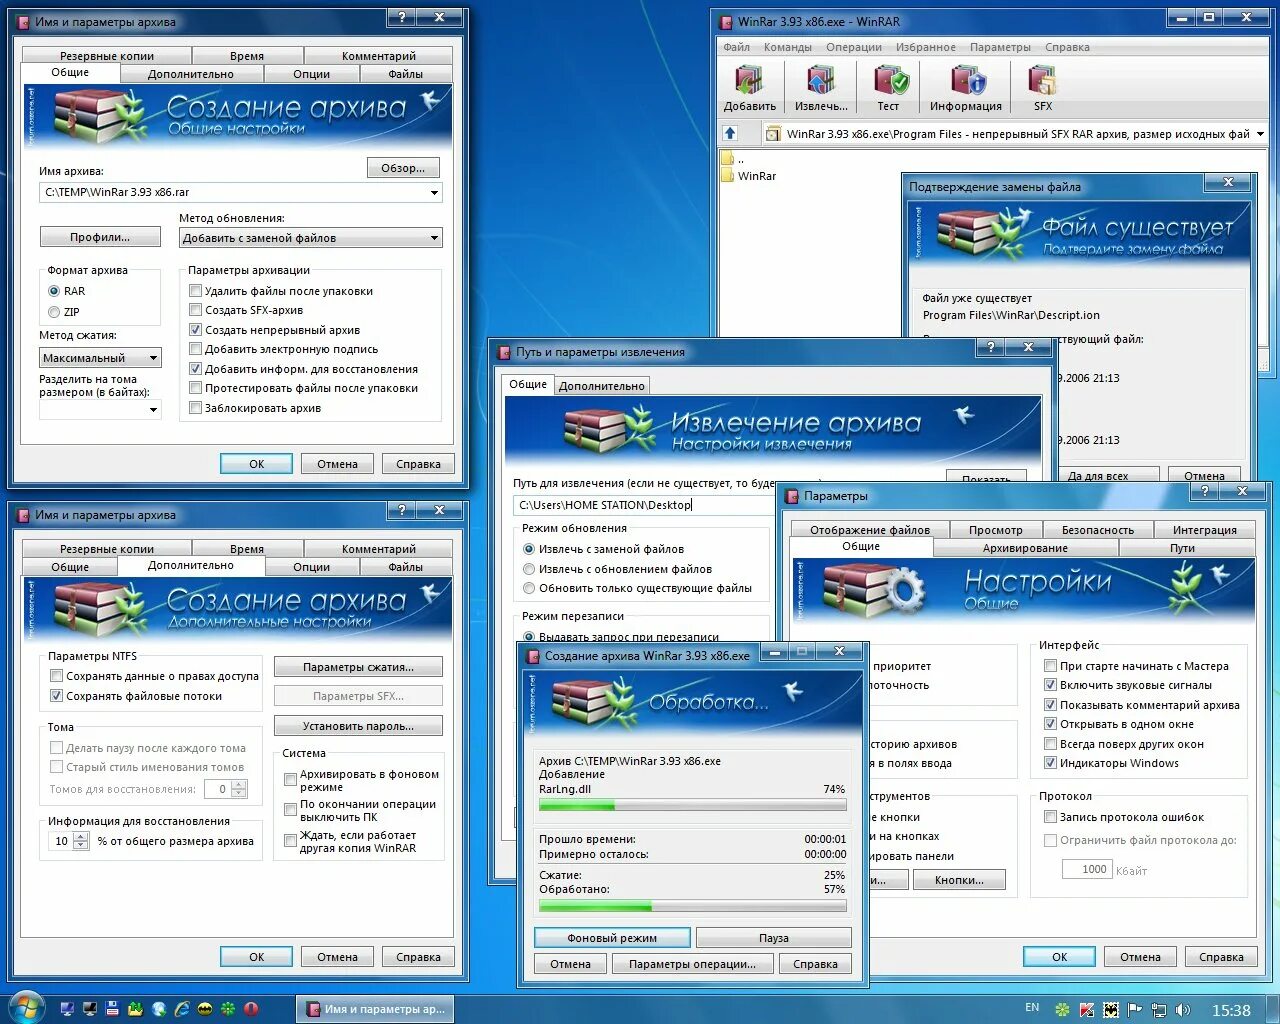This screenshot has height=1024, width=1280.
Task: Increase the recovery info percent spinner
Action: click(82, 837)
